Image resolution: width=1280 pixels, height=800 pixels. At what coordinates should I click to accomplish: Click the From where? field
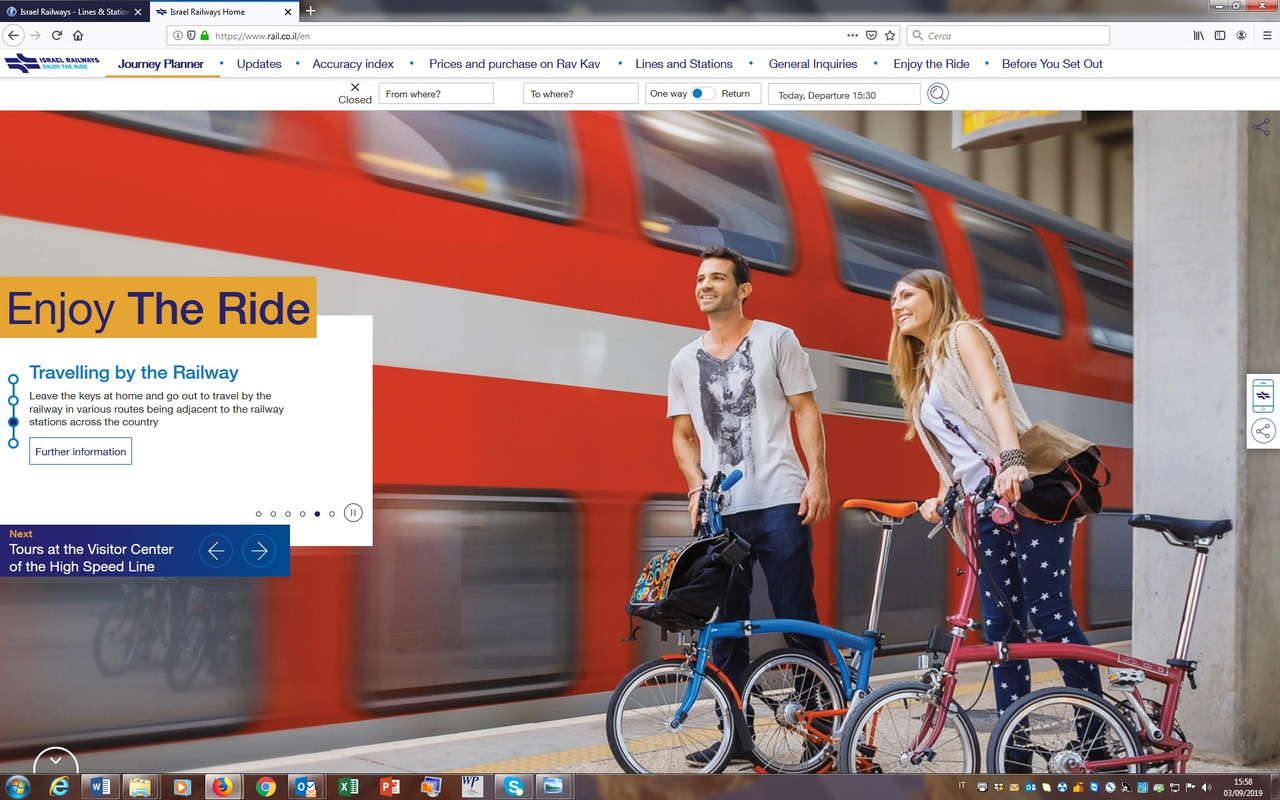click(x=436, y=94)
